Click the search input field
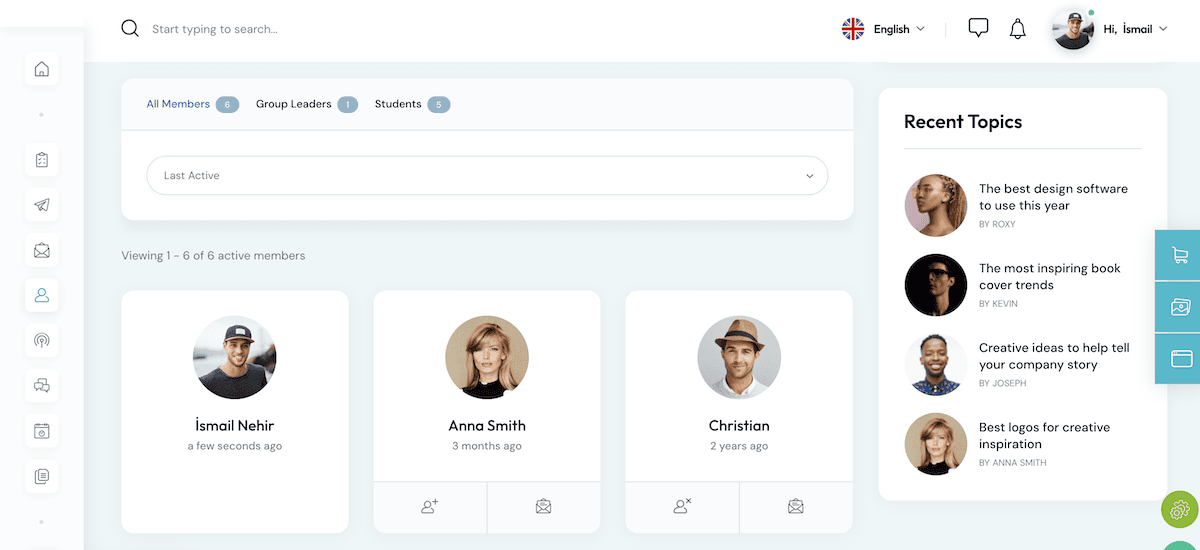The image size is (1200, 550). click(400, 29)
